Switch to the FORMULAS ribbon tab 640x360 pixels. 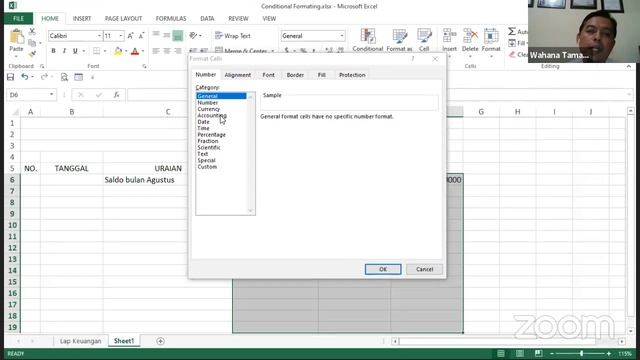coord(171,19)
